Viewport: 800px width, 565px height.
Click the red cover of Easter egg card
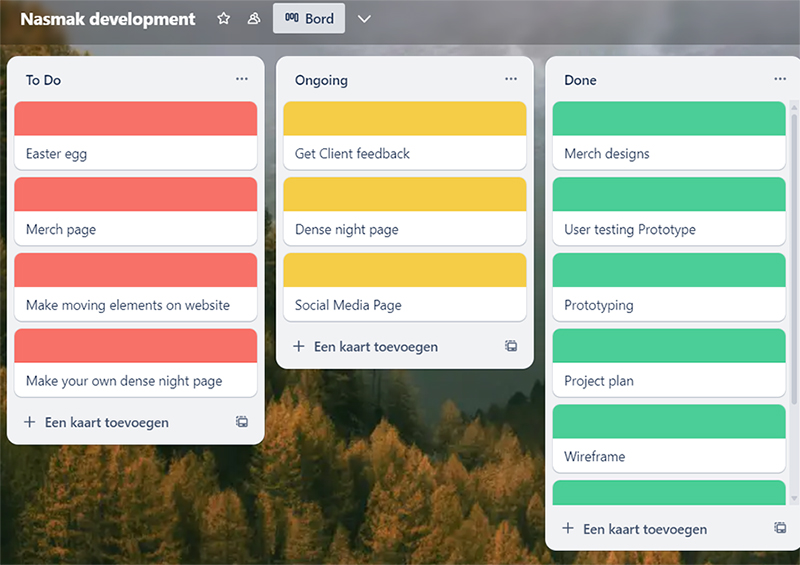click(x=136, y=118)
